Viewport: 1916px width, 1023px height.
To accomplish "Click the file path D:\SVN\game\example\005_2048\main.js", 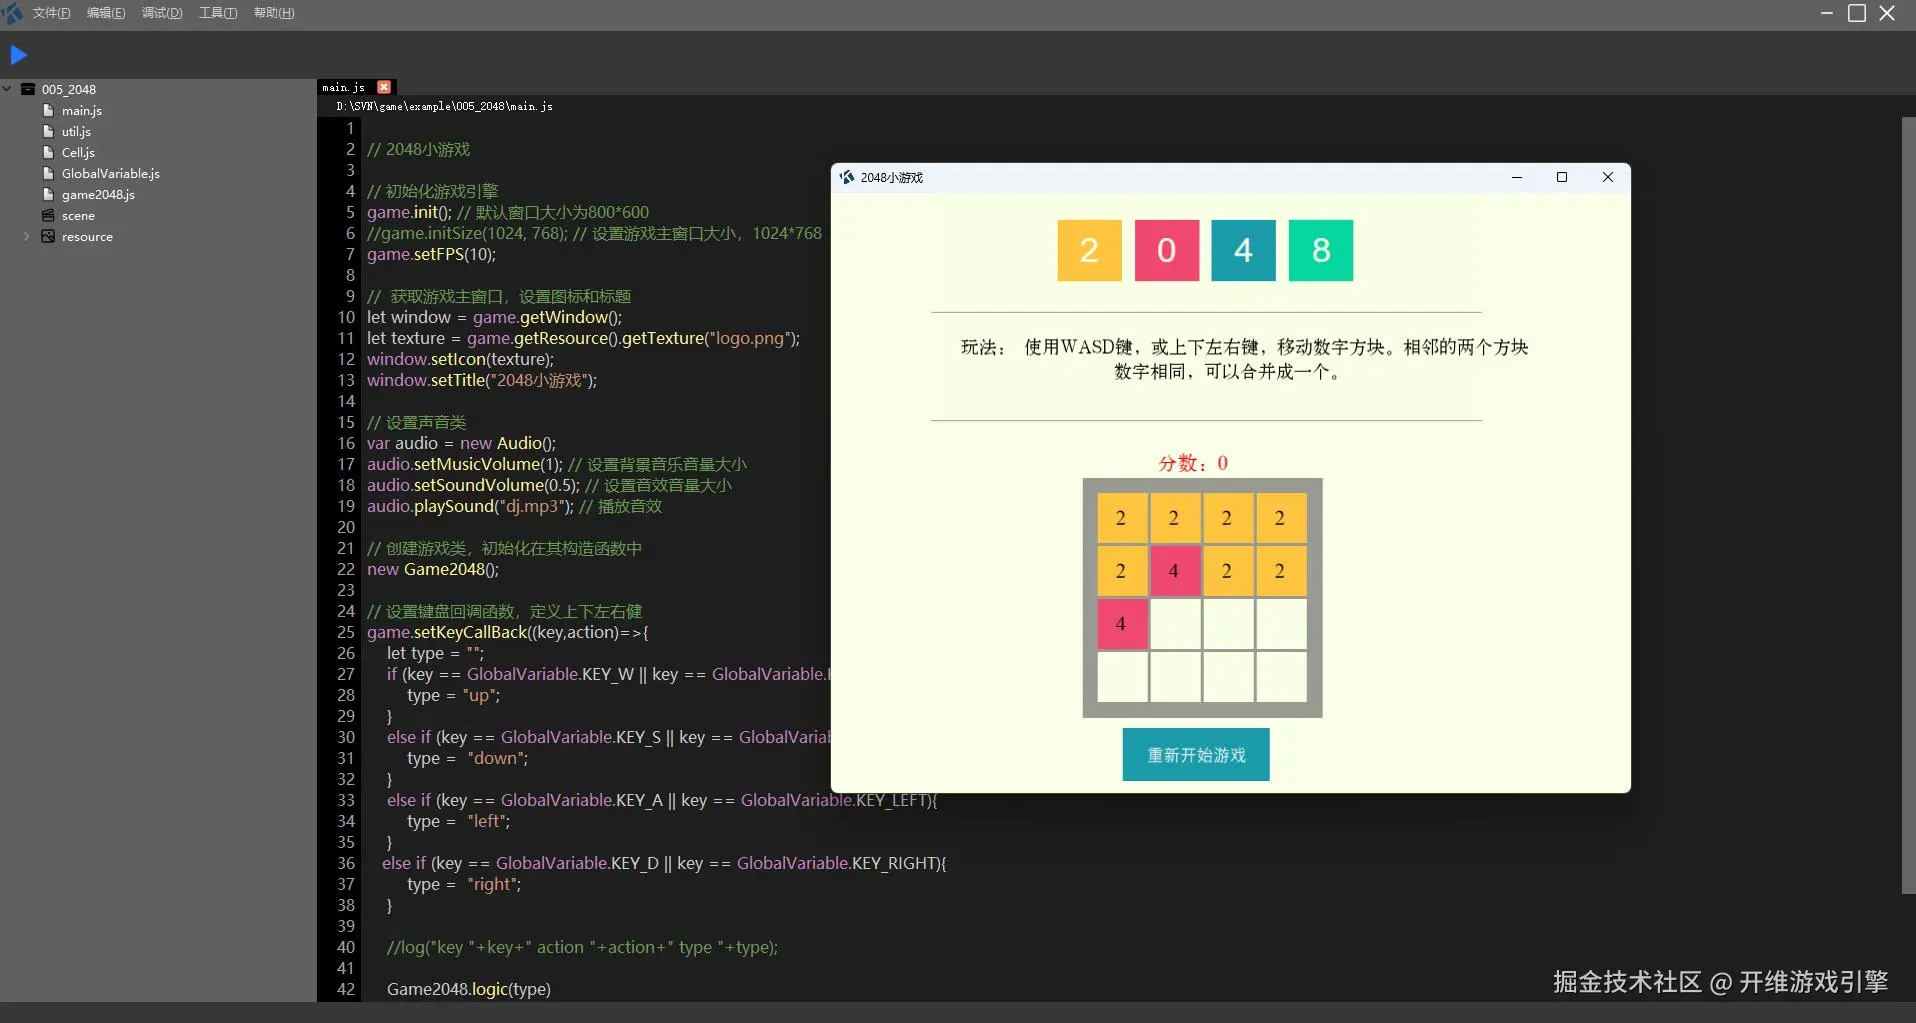I will click(445, 106).
